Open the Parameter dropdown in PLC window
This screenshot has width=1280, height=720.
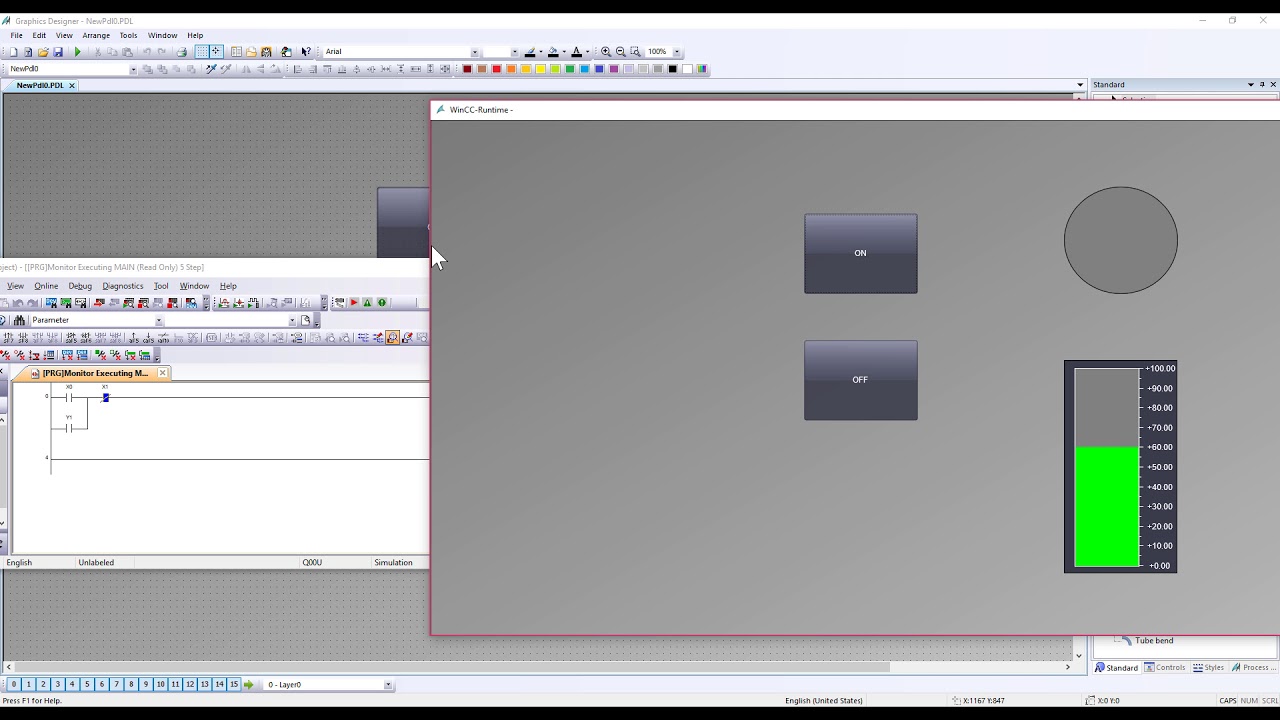(x=158, y=320)
